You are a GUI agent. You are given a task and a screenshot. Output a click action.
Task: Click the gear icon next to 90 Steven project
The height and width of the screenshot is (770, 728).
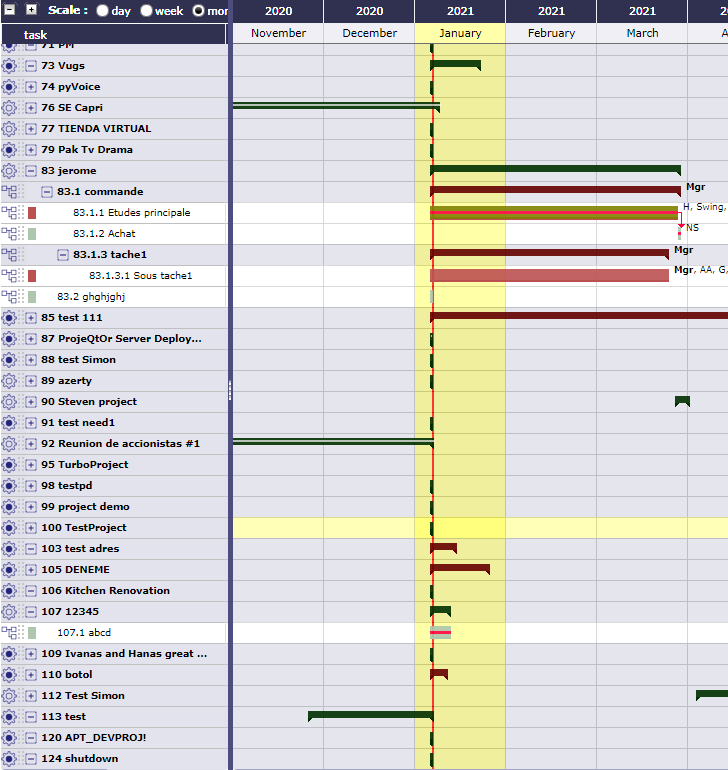pos(10,402)
